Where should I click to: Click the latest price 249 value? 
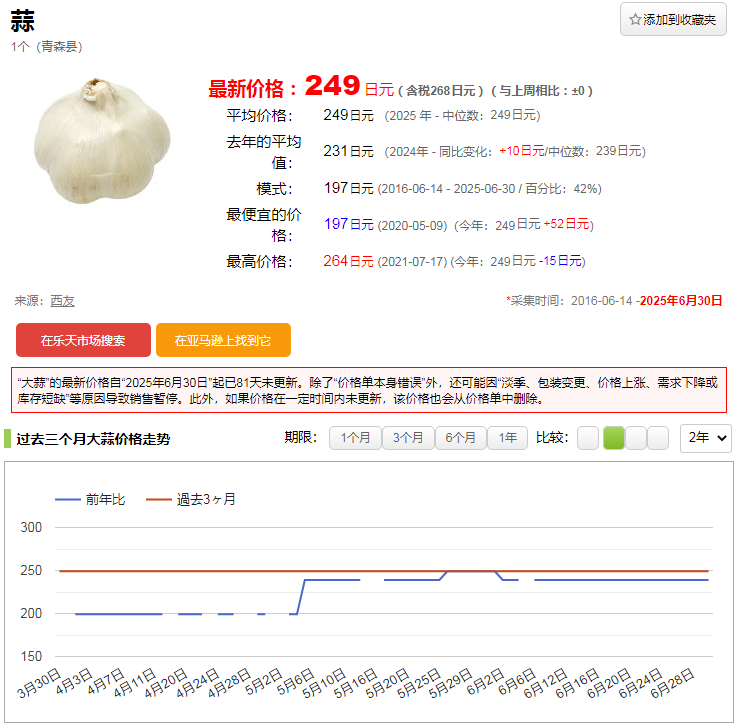coord(332,86)
